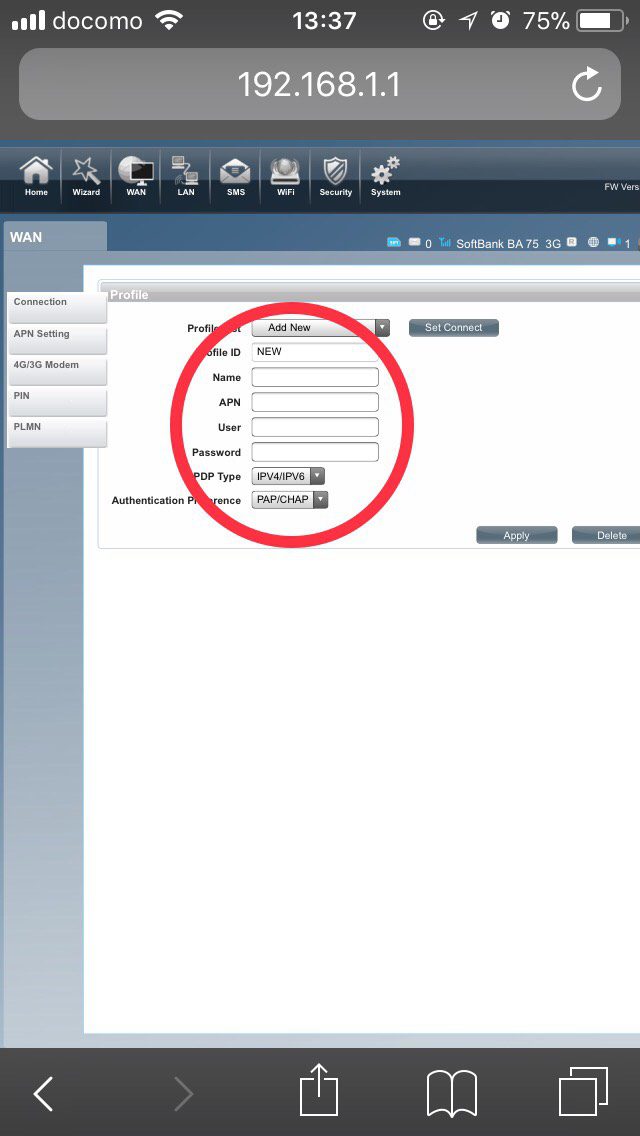Click the Password input field
The width and height of the screenshot is (640, 1136).
(315, 452)
